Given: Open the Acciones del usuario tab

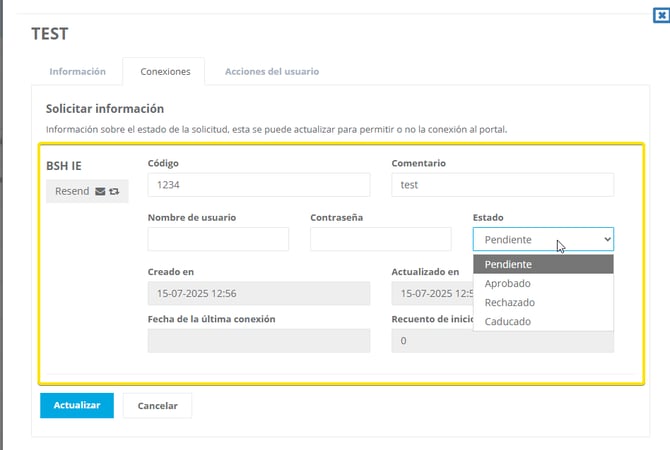Looking at the screenshot, I should [271, 72].
